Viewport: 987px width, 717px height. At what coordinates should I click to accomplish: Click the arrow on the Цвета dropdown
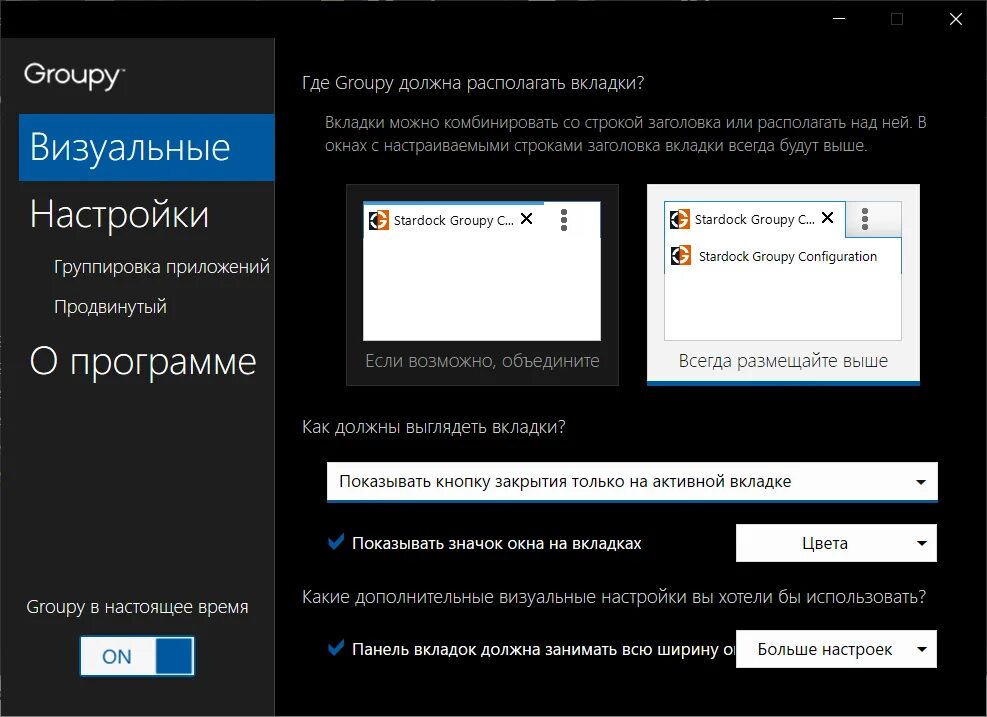tap(922, 543)
